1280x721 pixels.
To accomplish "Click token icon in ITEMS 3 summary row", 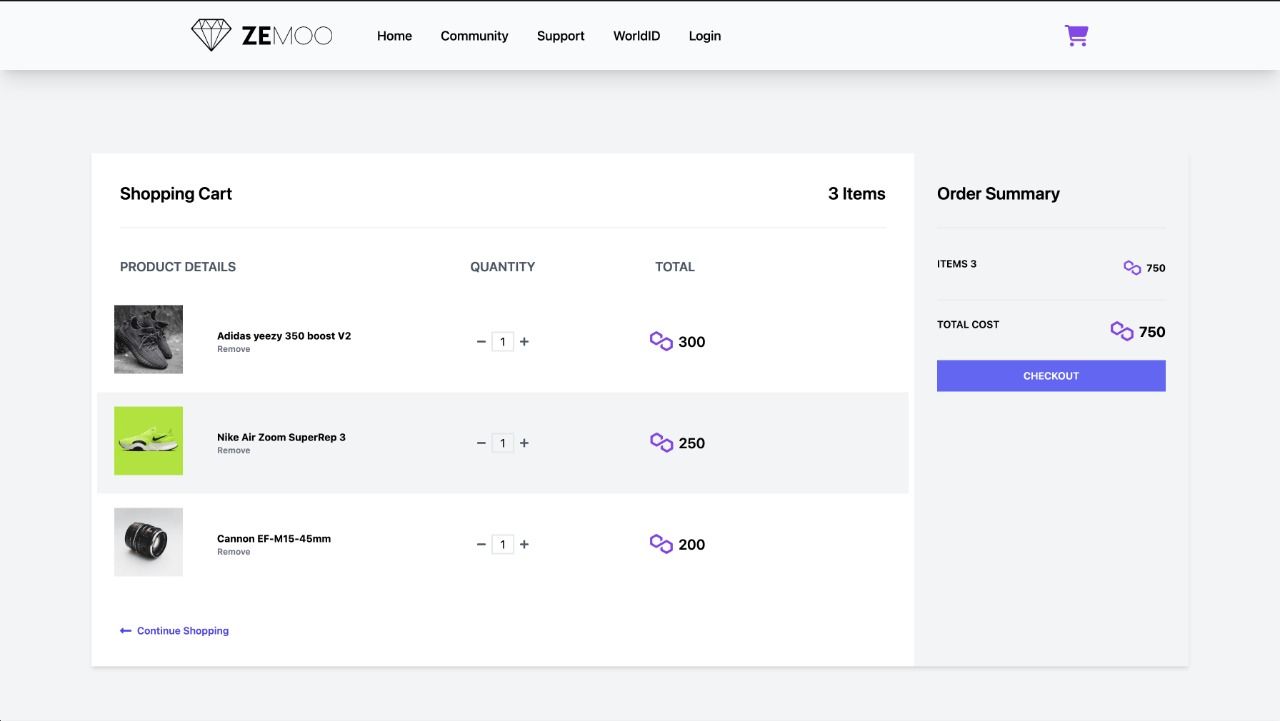I will click(x=1132, y=268).
